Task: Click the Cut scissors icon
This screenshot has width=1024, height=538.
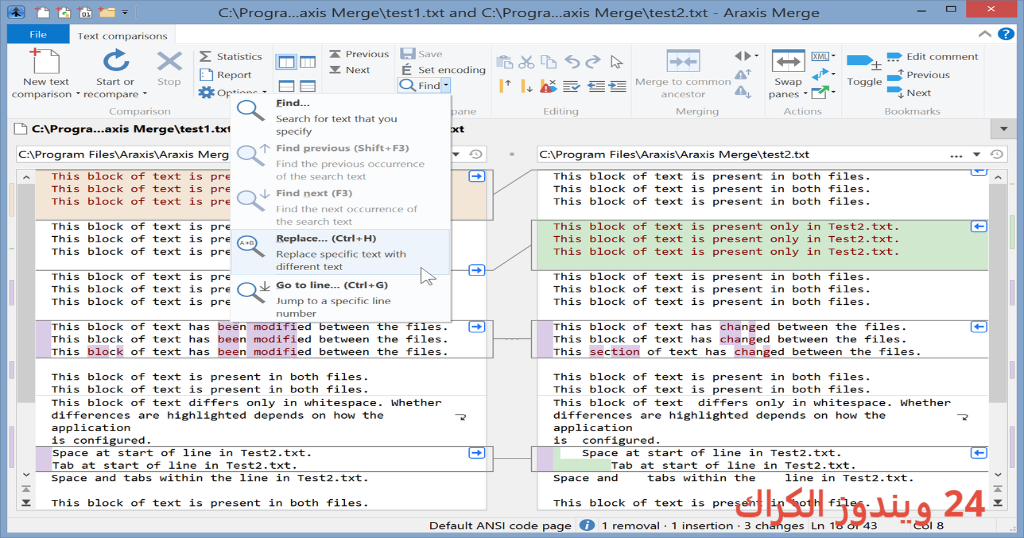Action: (526, 62)
